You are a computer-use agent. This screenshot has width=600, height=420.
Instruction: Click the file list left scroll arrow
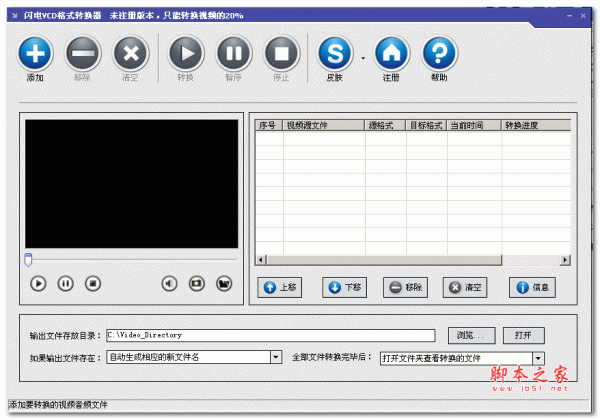(x=261, y=260)
